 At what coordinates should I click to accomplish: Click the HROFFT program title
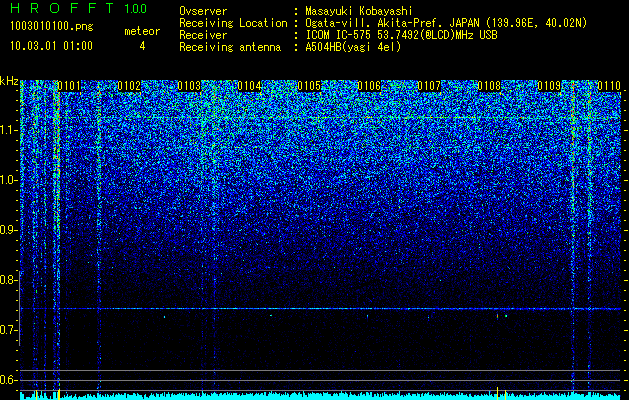pos(62,8)
